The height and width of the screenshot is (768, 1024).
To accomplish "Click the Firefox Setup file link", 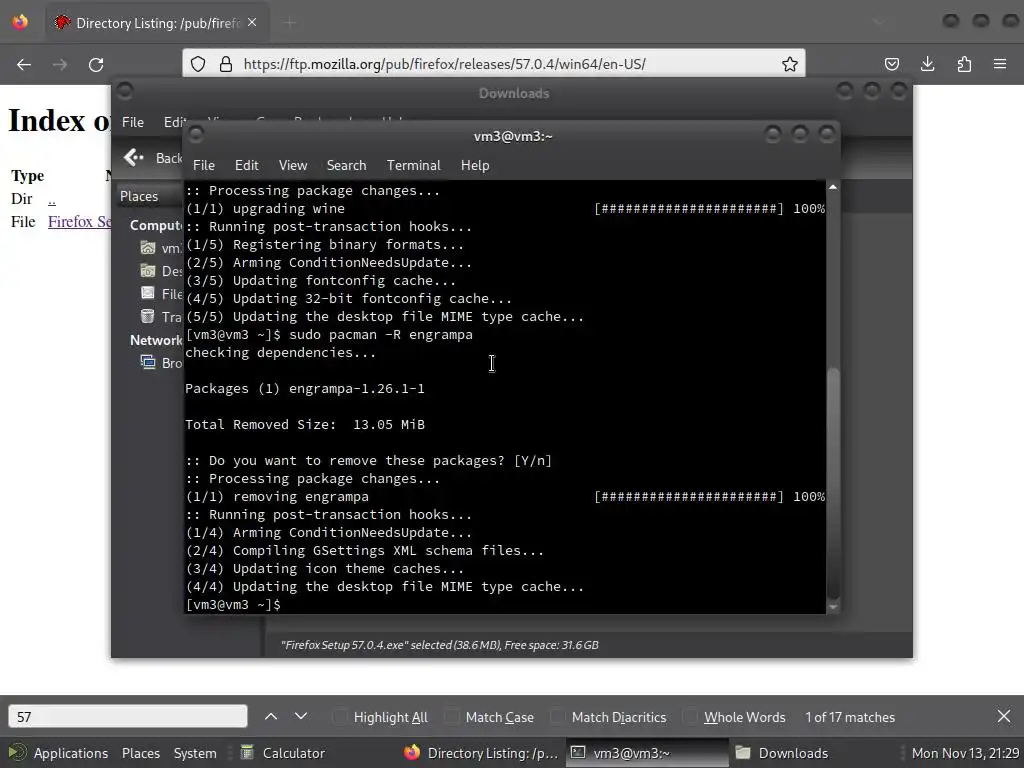I will pyautogui.click(x=79, y=222).
